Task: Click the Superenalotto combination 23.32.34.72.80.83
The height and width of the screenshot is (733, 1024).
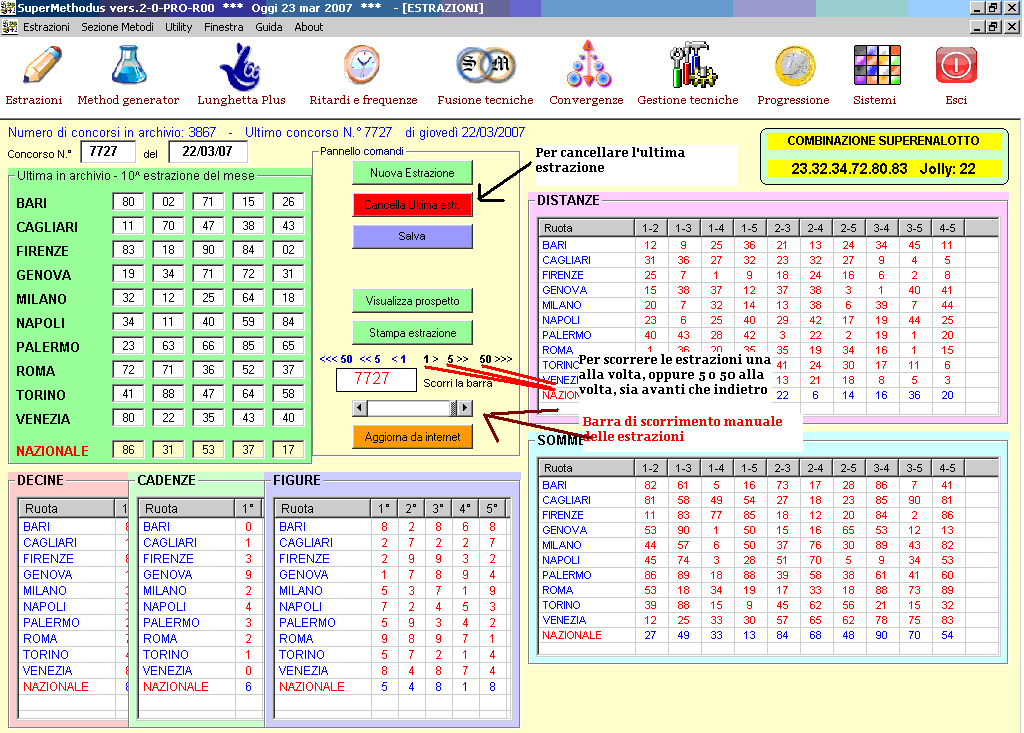Action: 849,169
